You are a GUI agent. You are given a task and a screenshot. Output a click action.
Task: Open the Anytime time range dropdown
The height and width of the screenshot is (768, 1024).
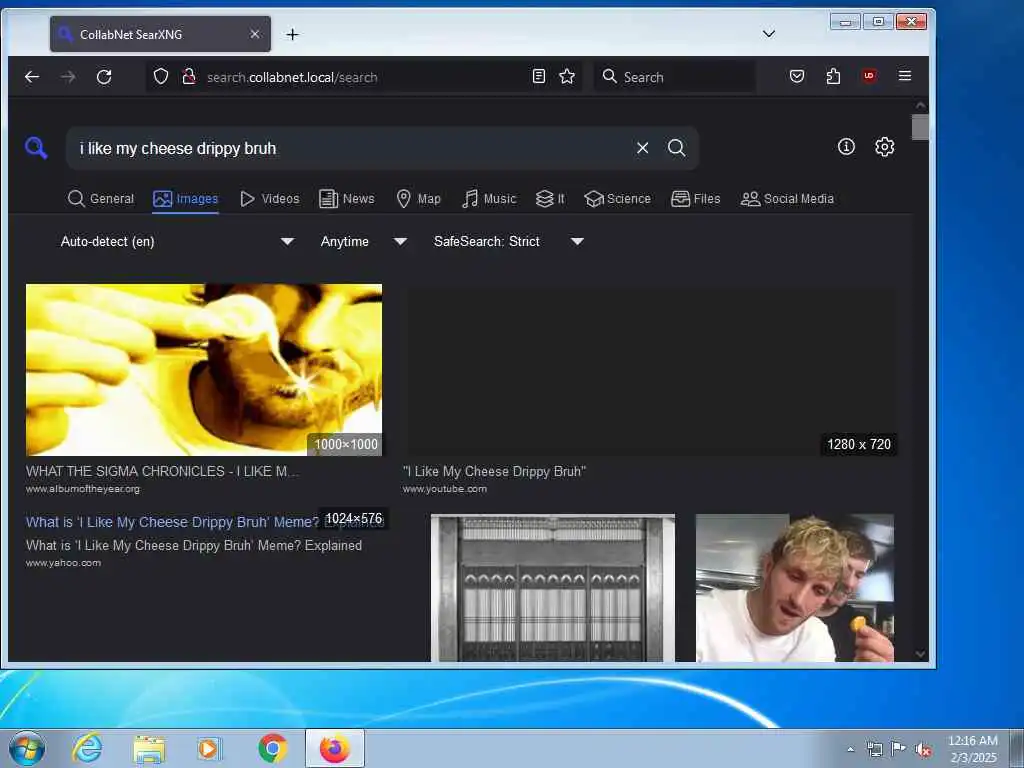pyautogui.click(x=364, y=242)
